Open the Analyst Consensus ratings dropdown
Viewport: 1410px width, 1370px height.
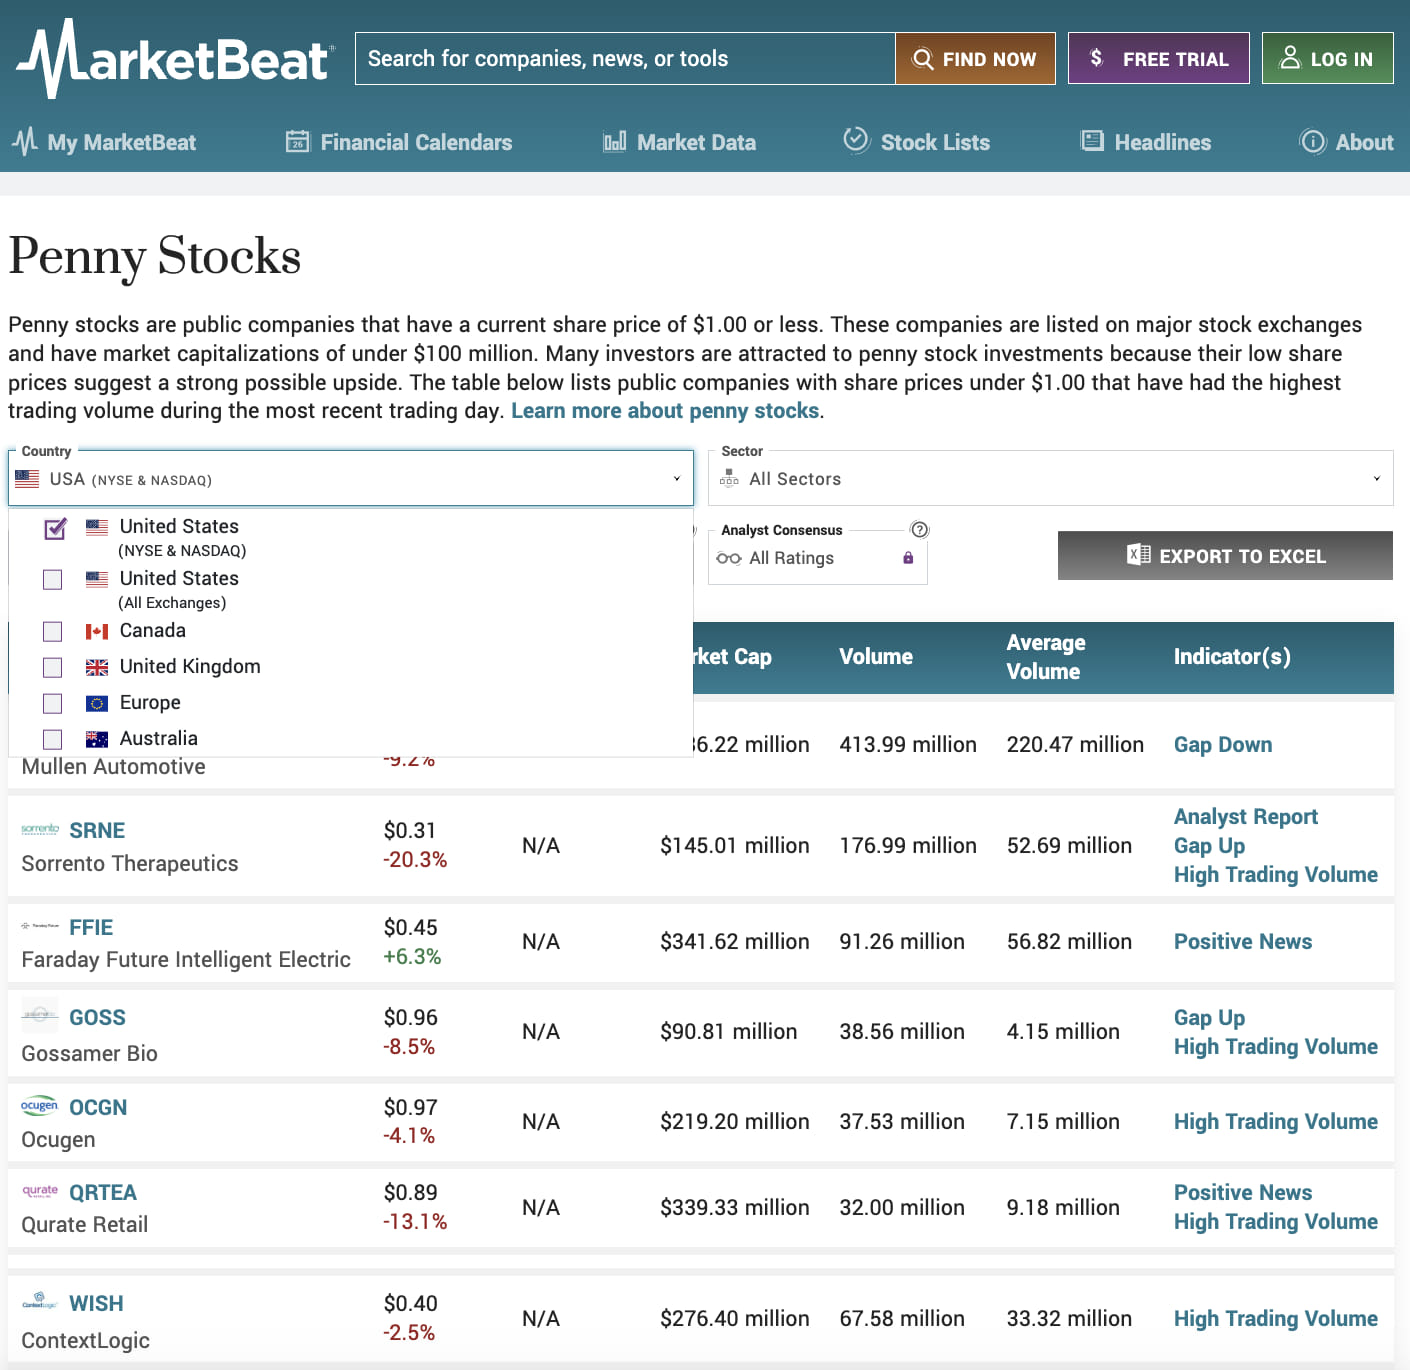tap(818, 558)
